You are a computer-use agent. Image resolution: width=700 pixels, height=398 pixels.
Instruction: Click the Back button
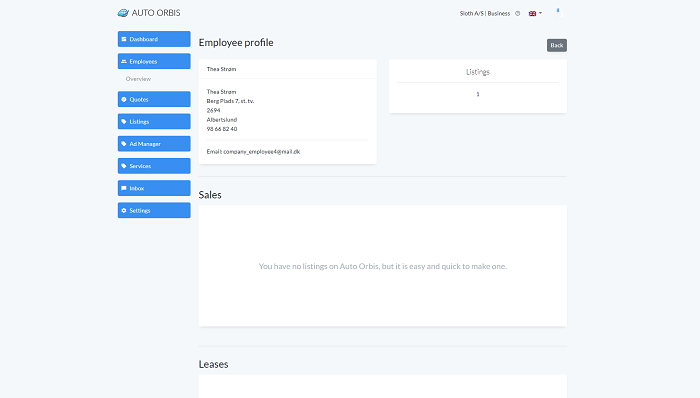tap(557, 45)
